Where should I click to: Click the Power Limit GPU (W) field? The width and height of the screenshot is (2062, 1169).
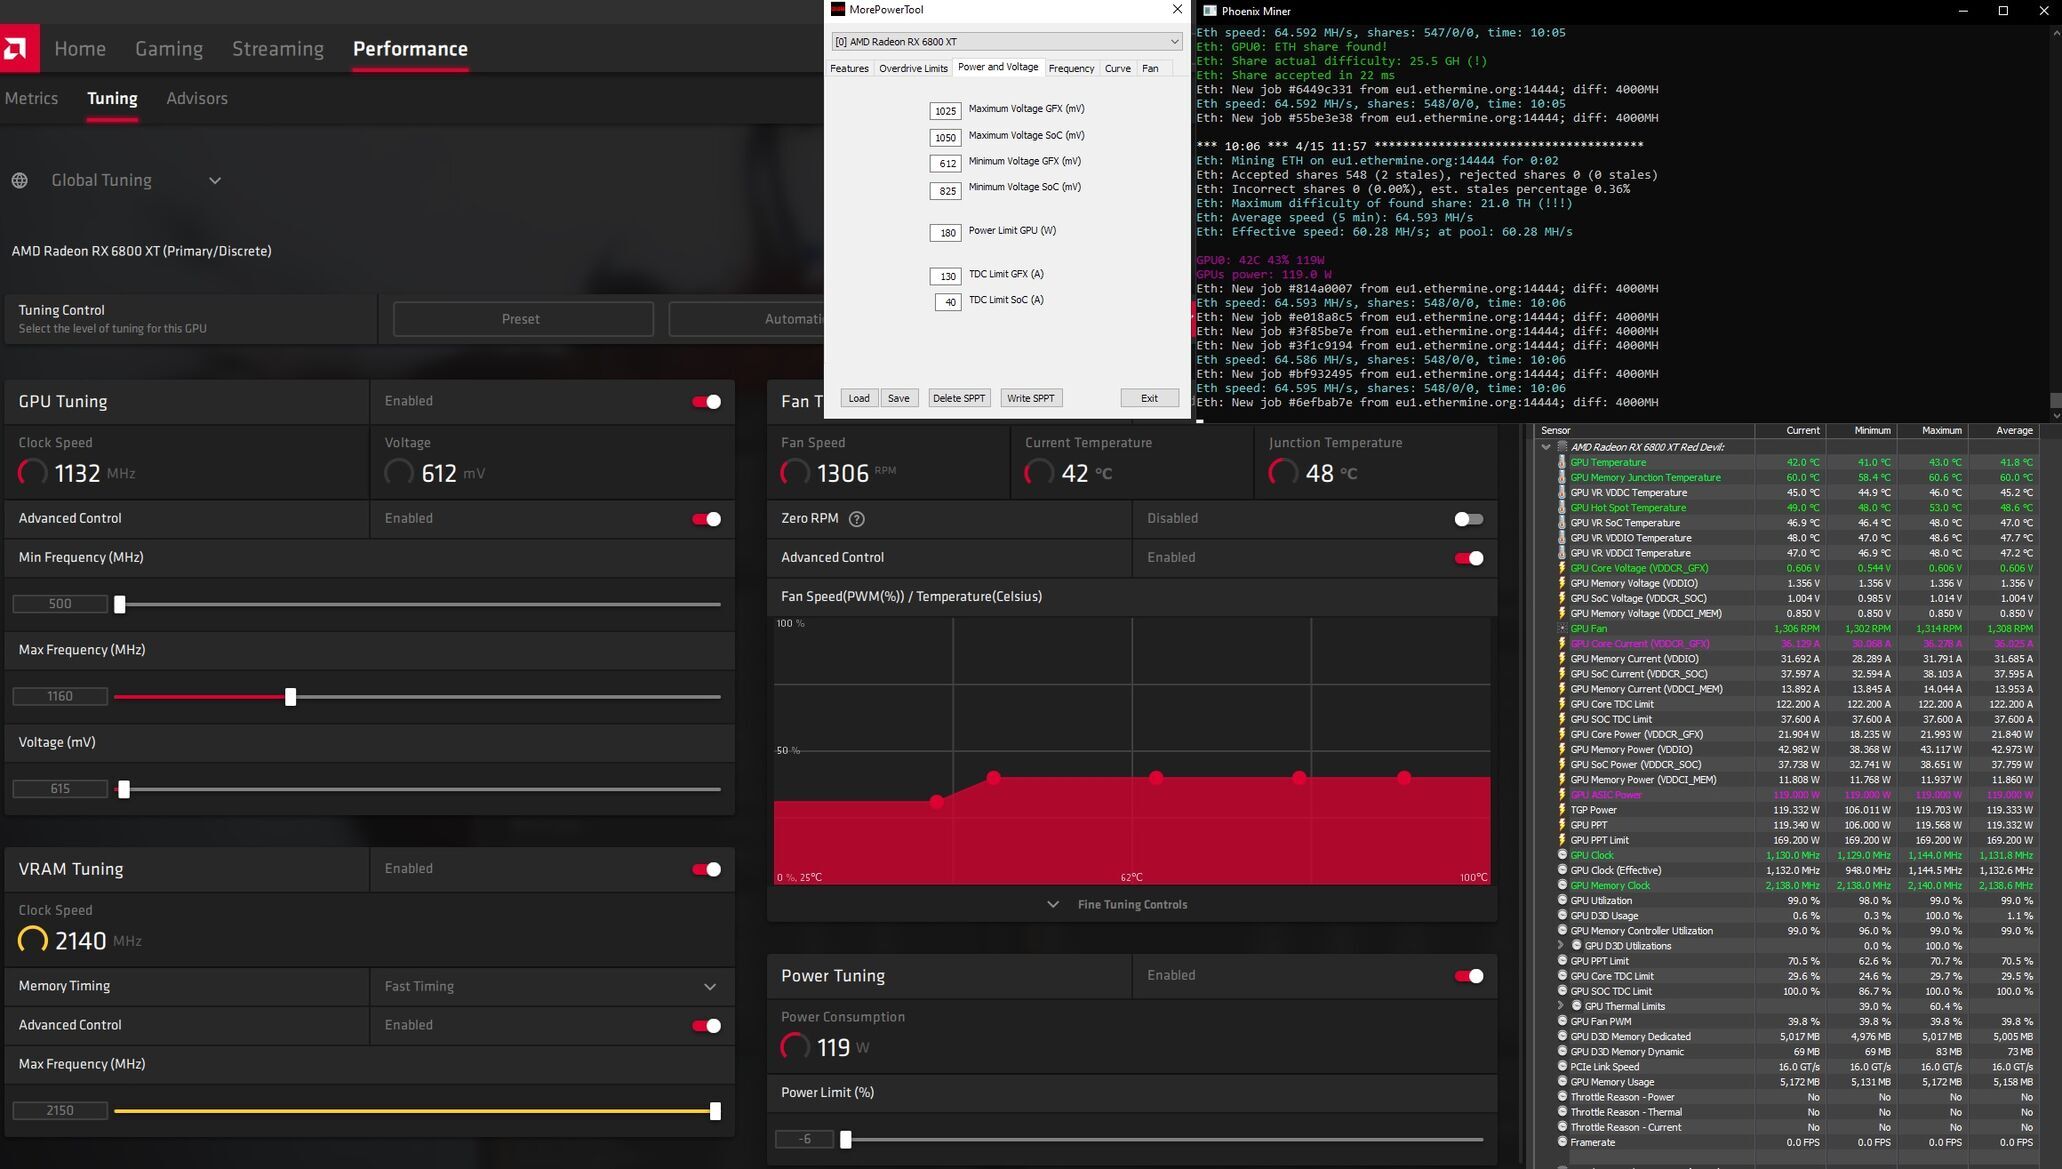945,233
